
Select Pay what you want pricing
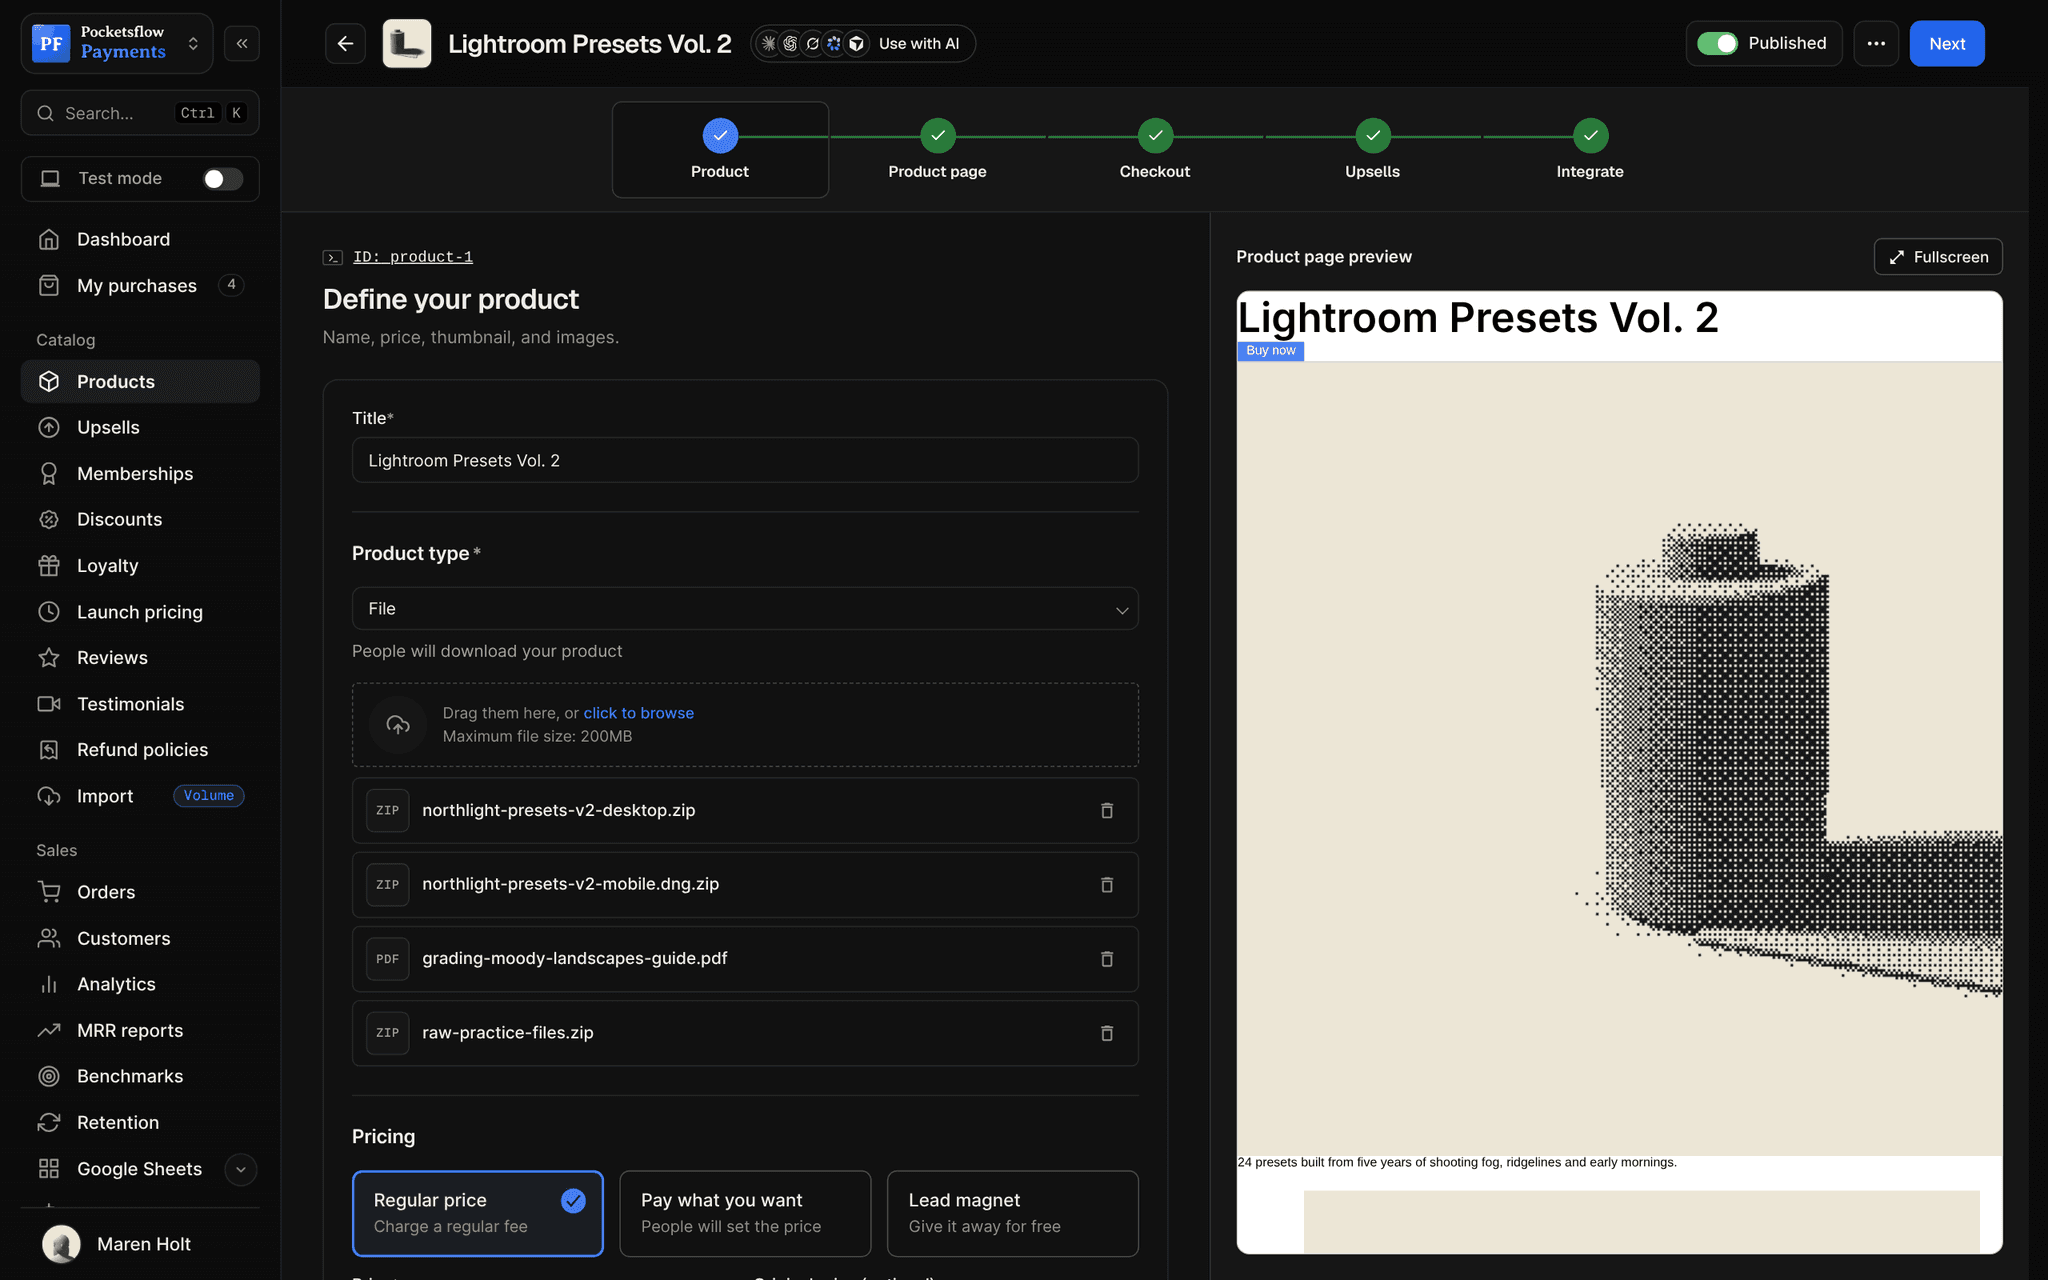(745, 1213)
